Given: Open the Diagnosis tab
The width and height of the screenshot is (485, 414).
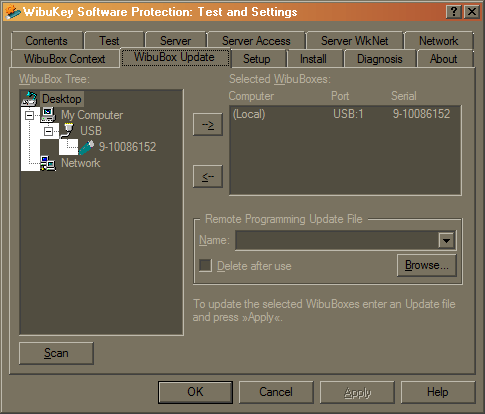Looking at the screenshot, I should (380, 59).
